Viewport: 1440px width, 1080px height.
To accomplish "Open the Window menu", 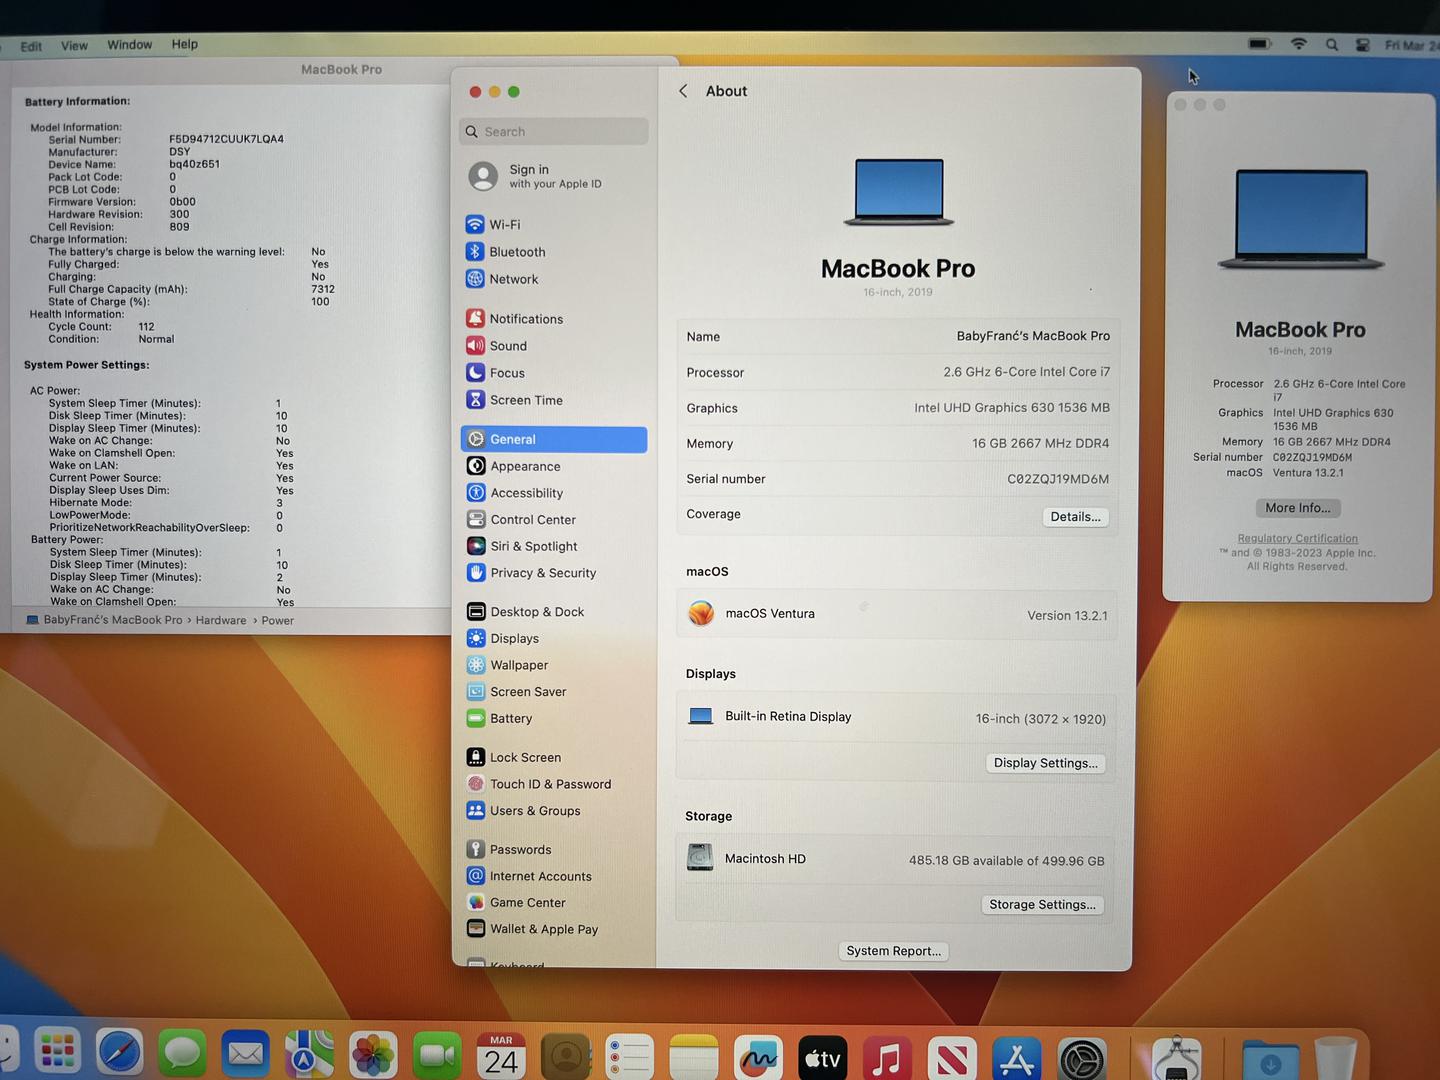I will (129, 45).
